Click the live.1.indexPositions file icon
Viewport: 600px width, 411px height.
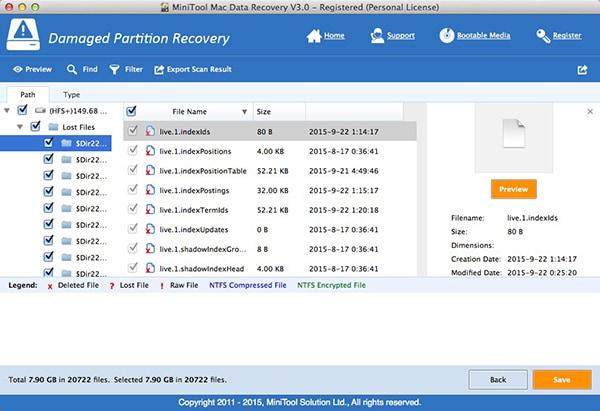[x=150, y=151]
